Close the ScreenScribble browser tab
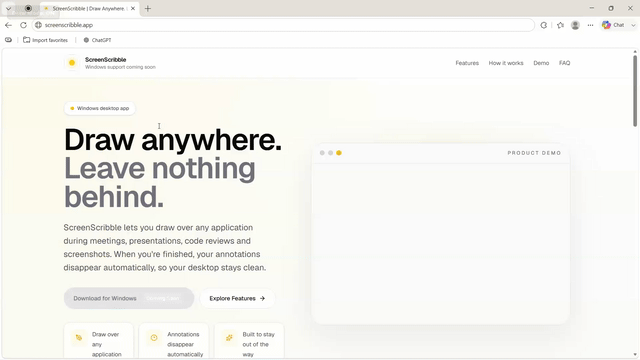Image resolution: width=640 pixels, height=360 pixels. (x=133, y=8)
